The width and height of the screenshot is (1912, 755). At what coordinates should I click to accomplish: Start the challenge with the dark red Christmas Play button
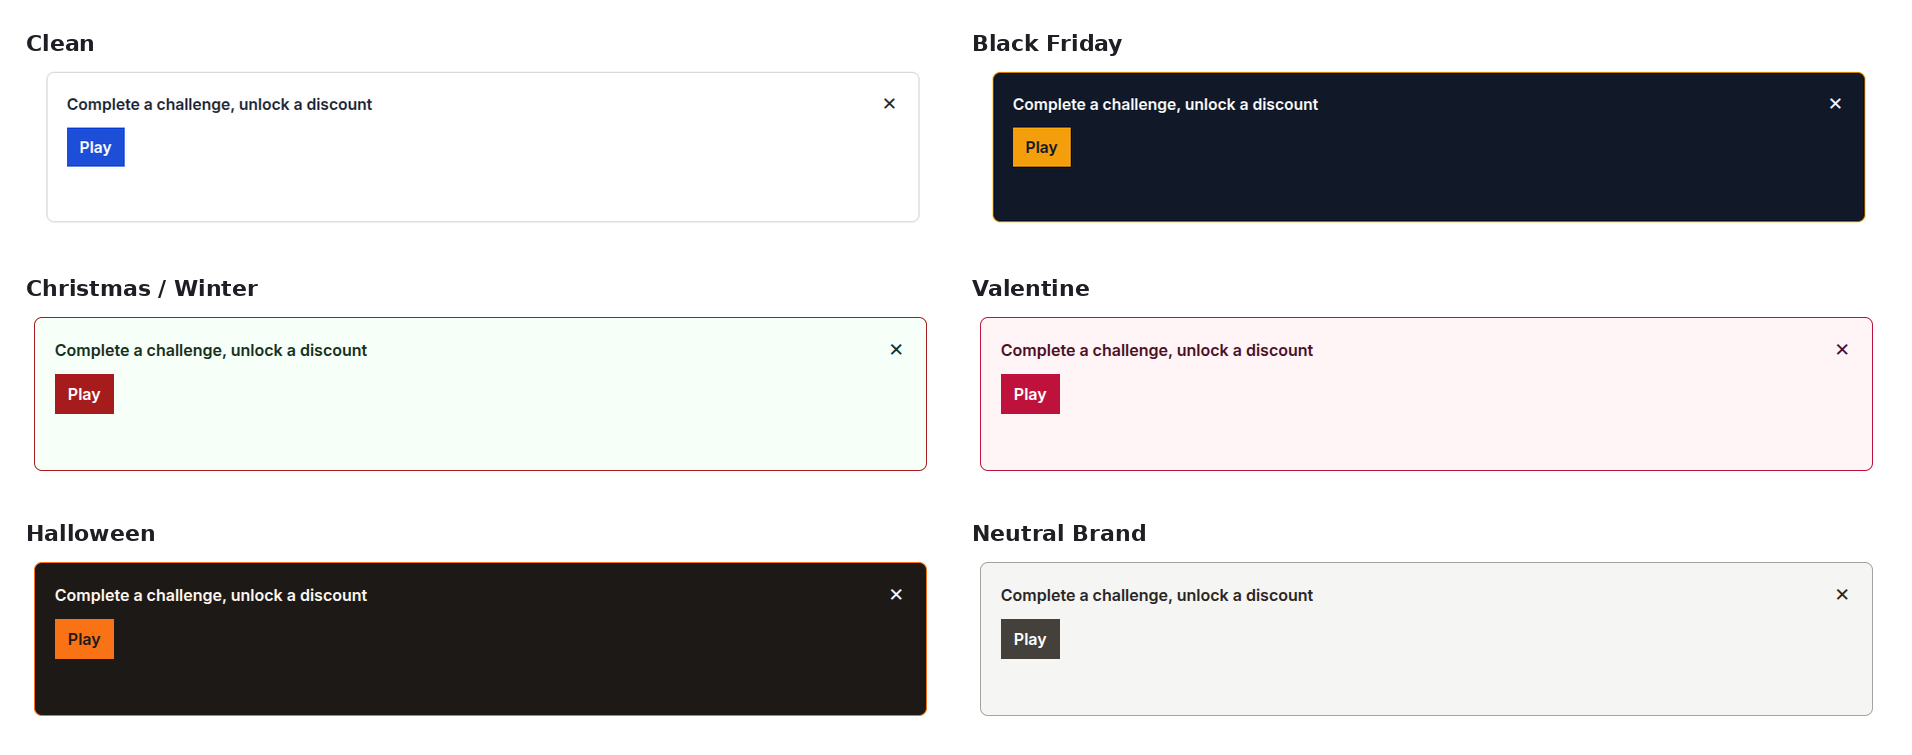tap(84, 394)
